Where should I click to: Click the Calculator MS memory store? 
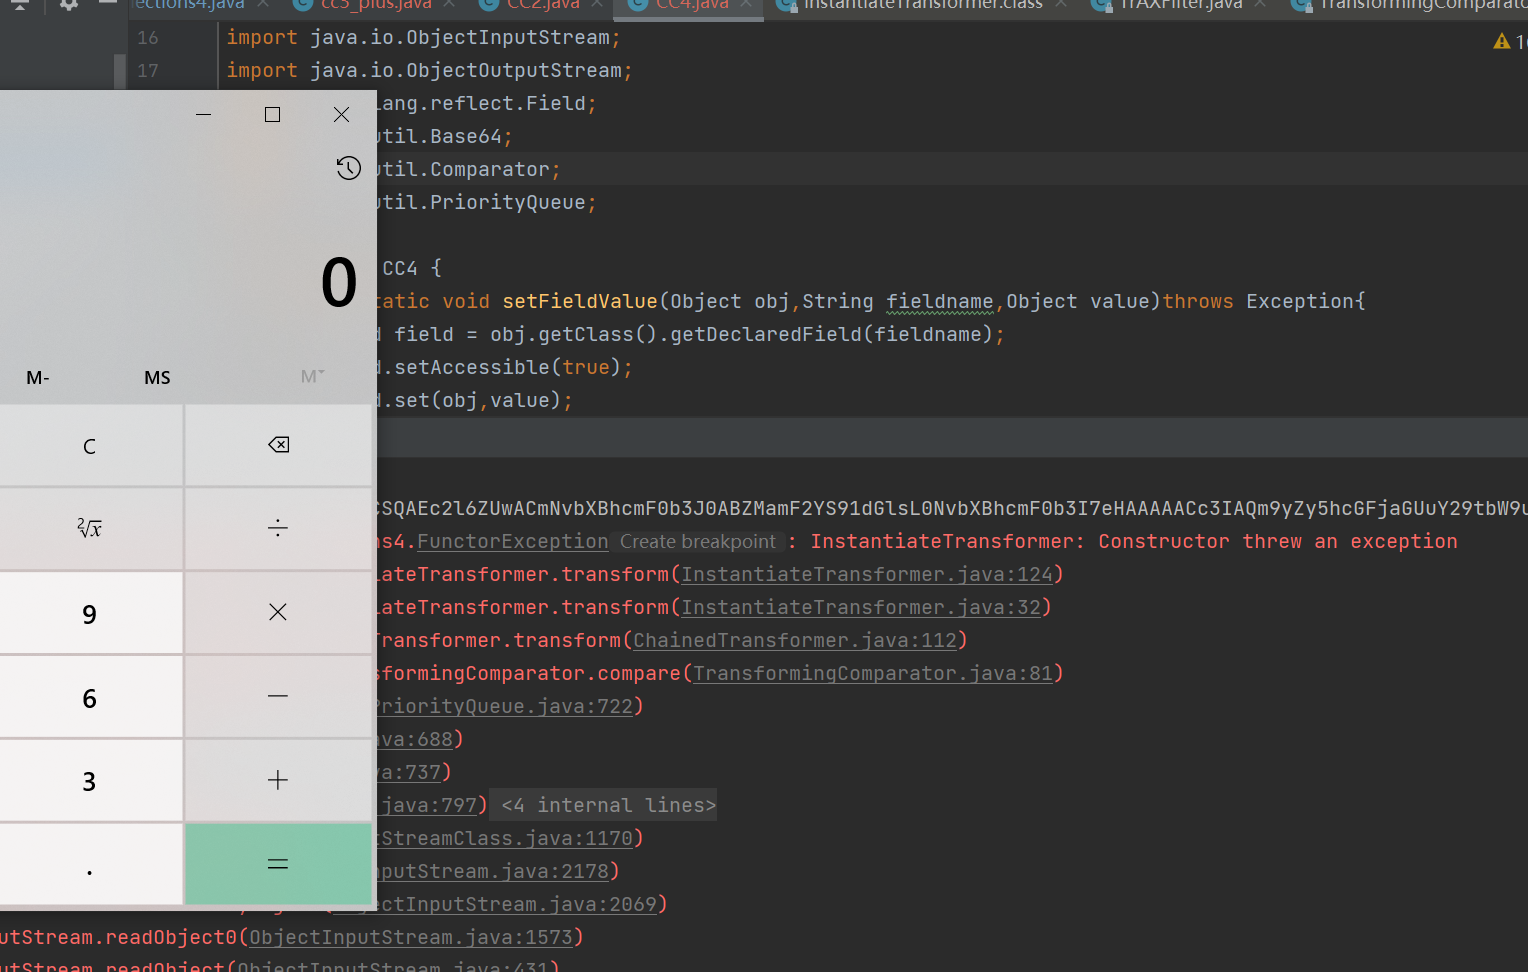coord(157,377)
